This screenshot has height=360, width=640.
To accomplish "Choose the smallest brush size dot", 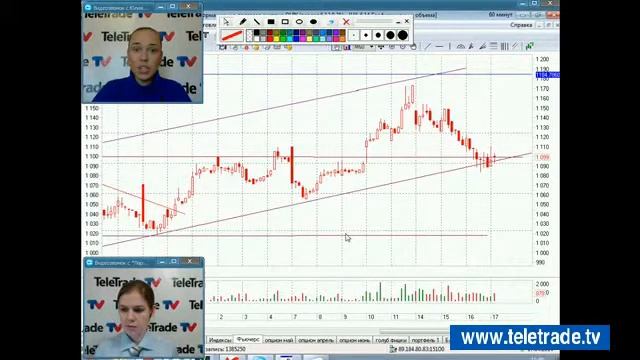I will (x=354, y=35).
